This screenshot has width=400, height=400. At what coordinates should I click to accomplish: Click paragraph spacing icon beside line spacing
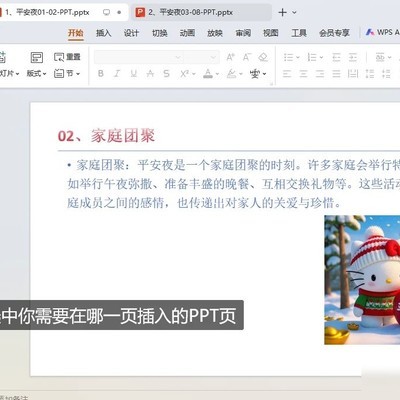[x=386, y=74]
